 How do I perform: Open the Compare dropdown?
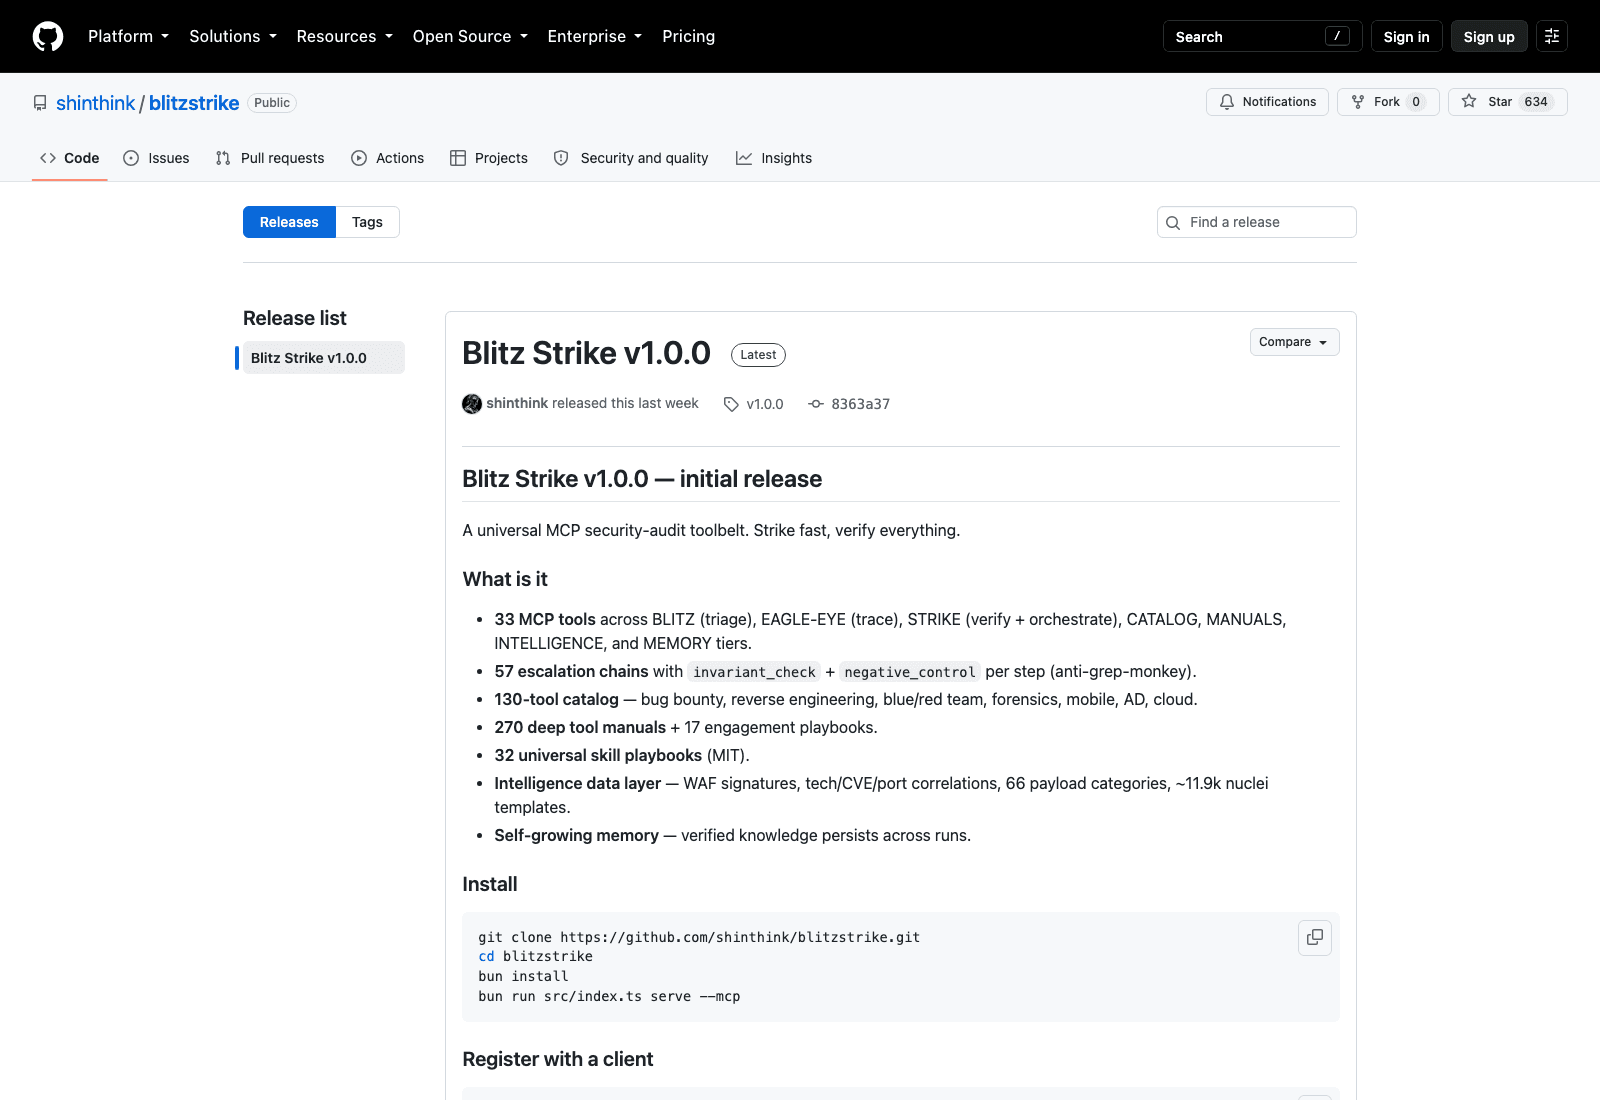[1294, 342]
